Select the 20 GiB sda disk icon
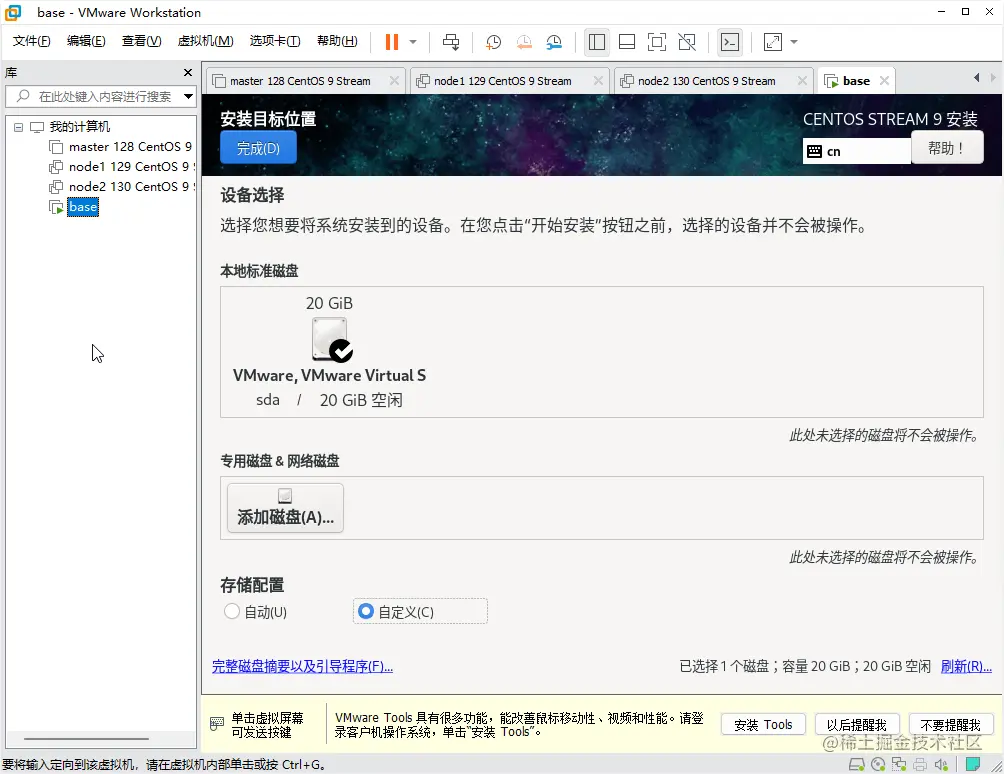Image resolution: width=1004 pixels, height=774 pixels. tap(331, 340)
